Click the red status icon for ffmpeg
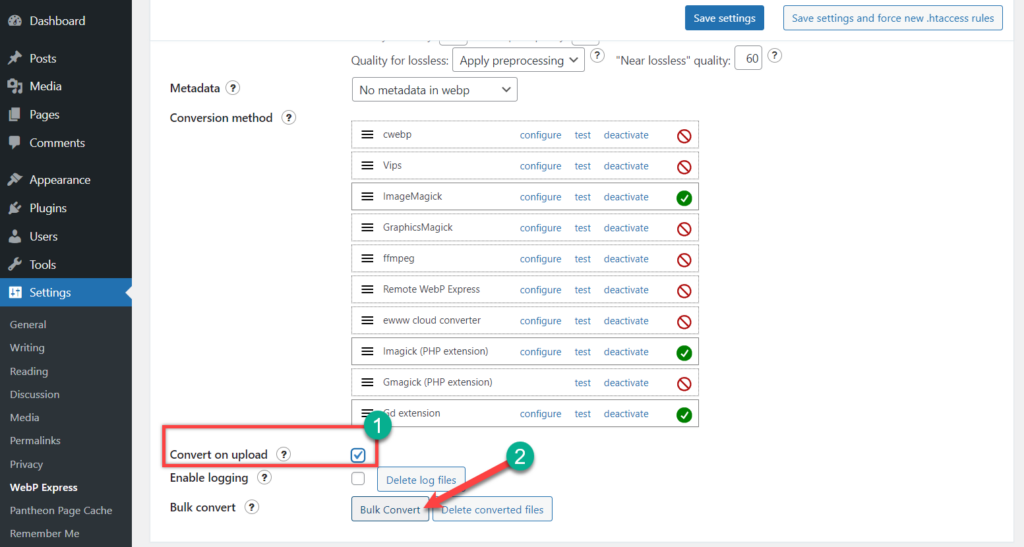Viewport: 1024px width, 547px height. pos(684,260)
